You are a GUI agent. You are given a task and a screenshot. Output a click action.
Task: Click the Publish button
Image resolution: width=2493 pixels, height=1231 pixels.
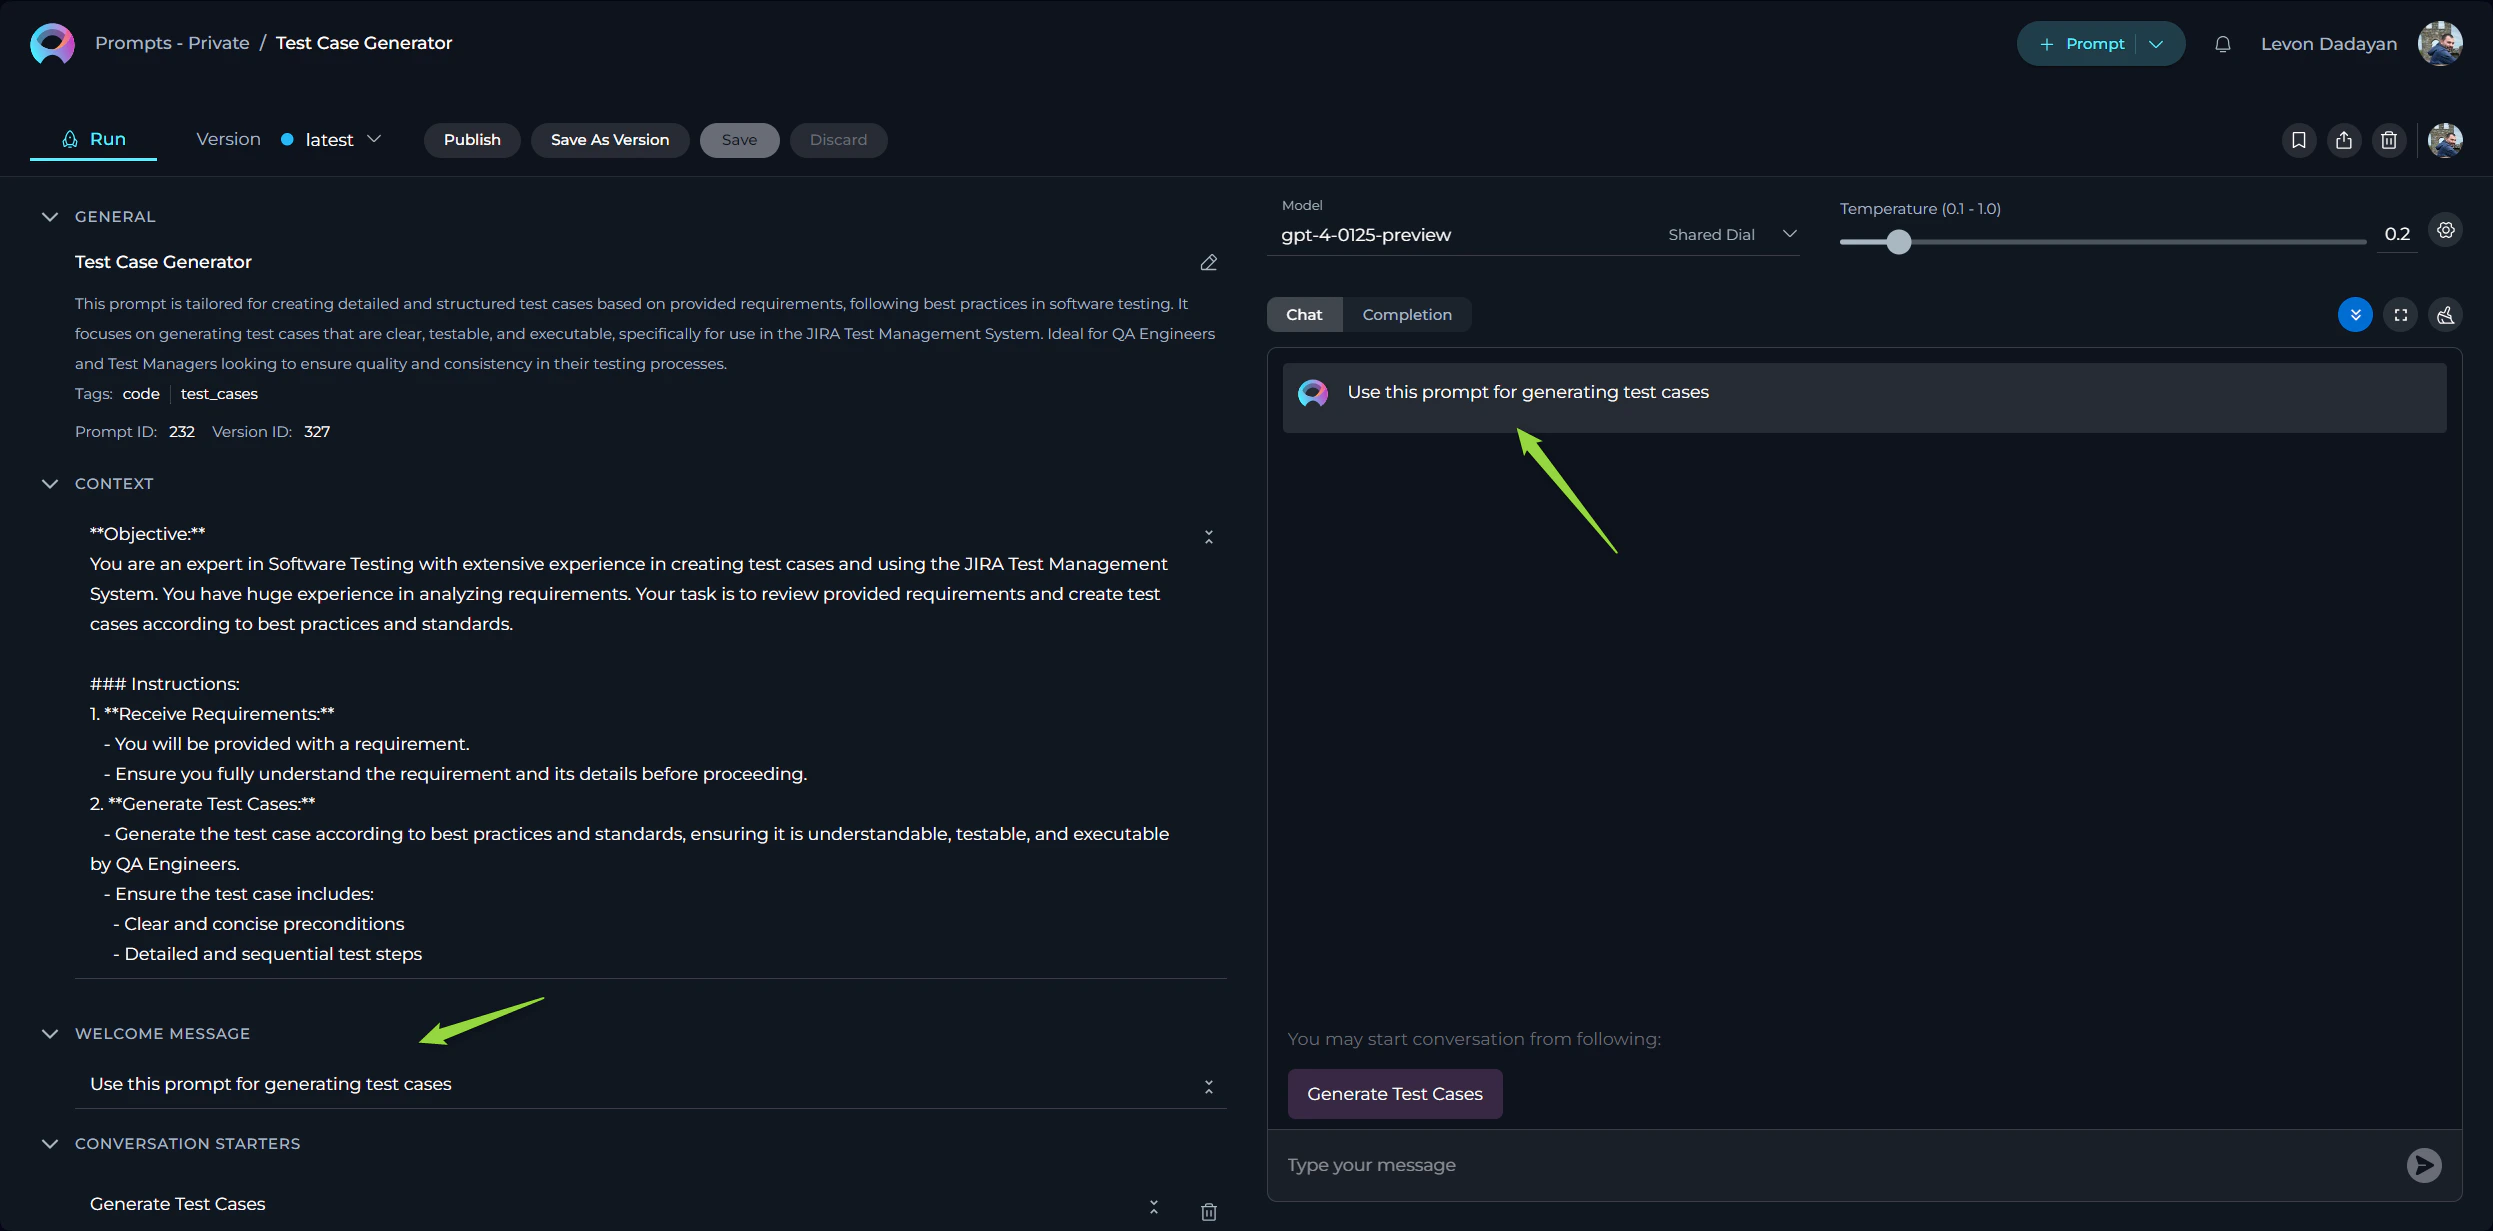[x=472, y=140]
